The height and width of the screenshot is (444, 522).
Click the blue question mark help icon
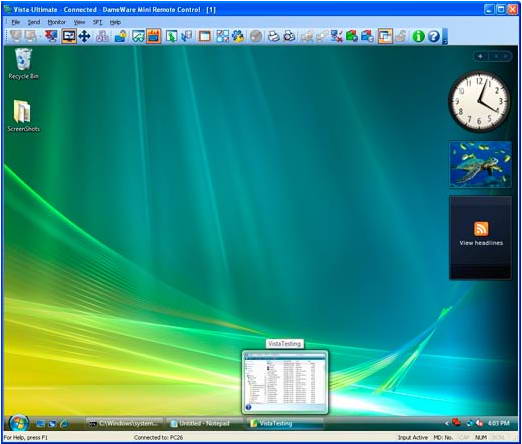click(x=434, y=36)
